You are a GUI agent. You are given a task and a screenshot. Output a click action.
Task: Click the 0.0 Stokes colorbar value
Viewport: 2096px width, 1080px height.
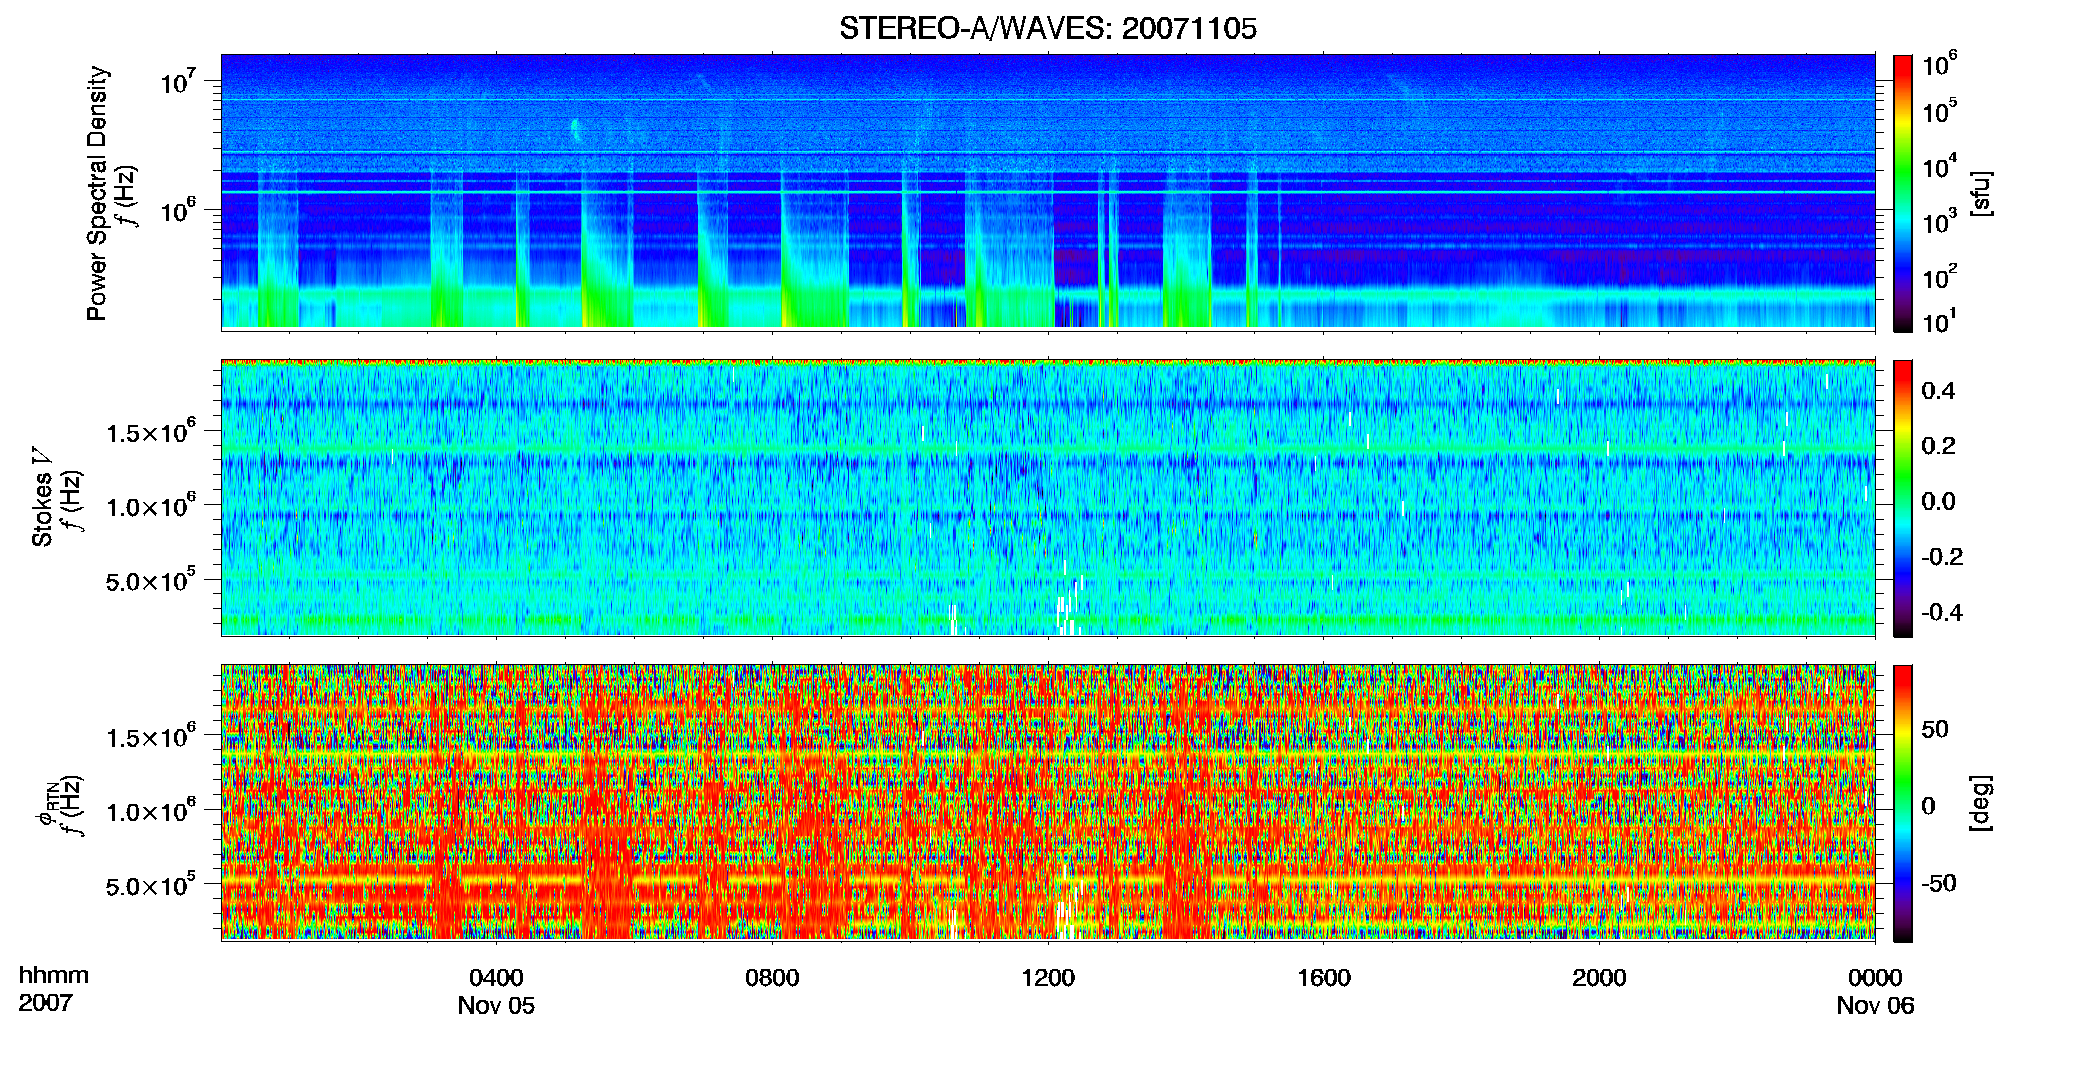(x=1938, y=501)
